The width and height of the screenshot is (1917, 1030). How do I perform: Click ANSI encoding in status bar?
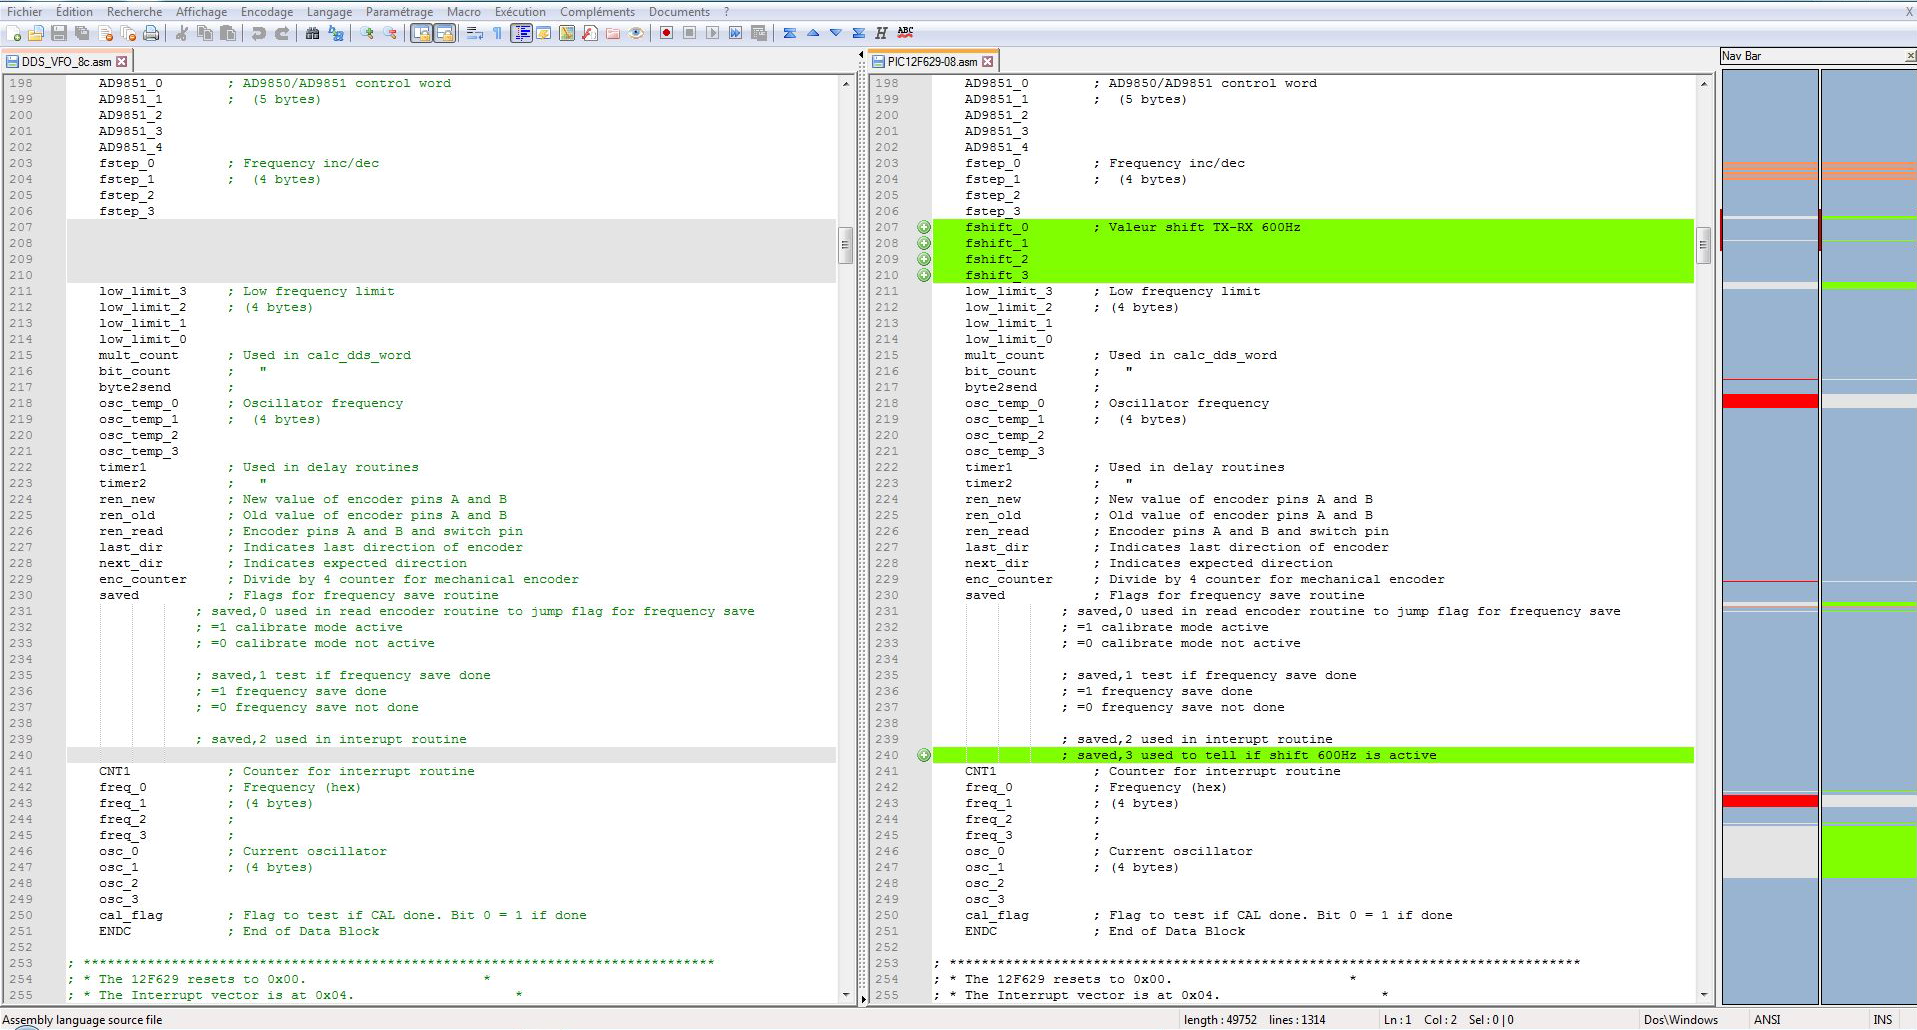tap(1767, 1020)
